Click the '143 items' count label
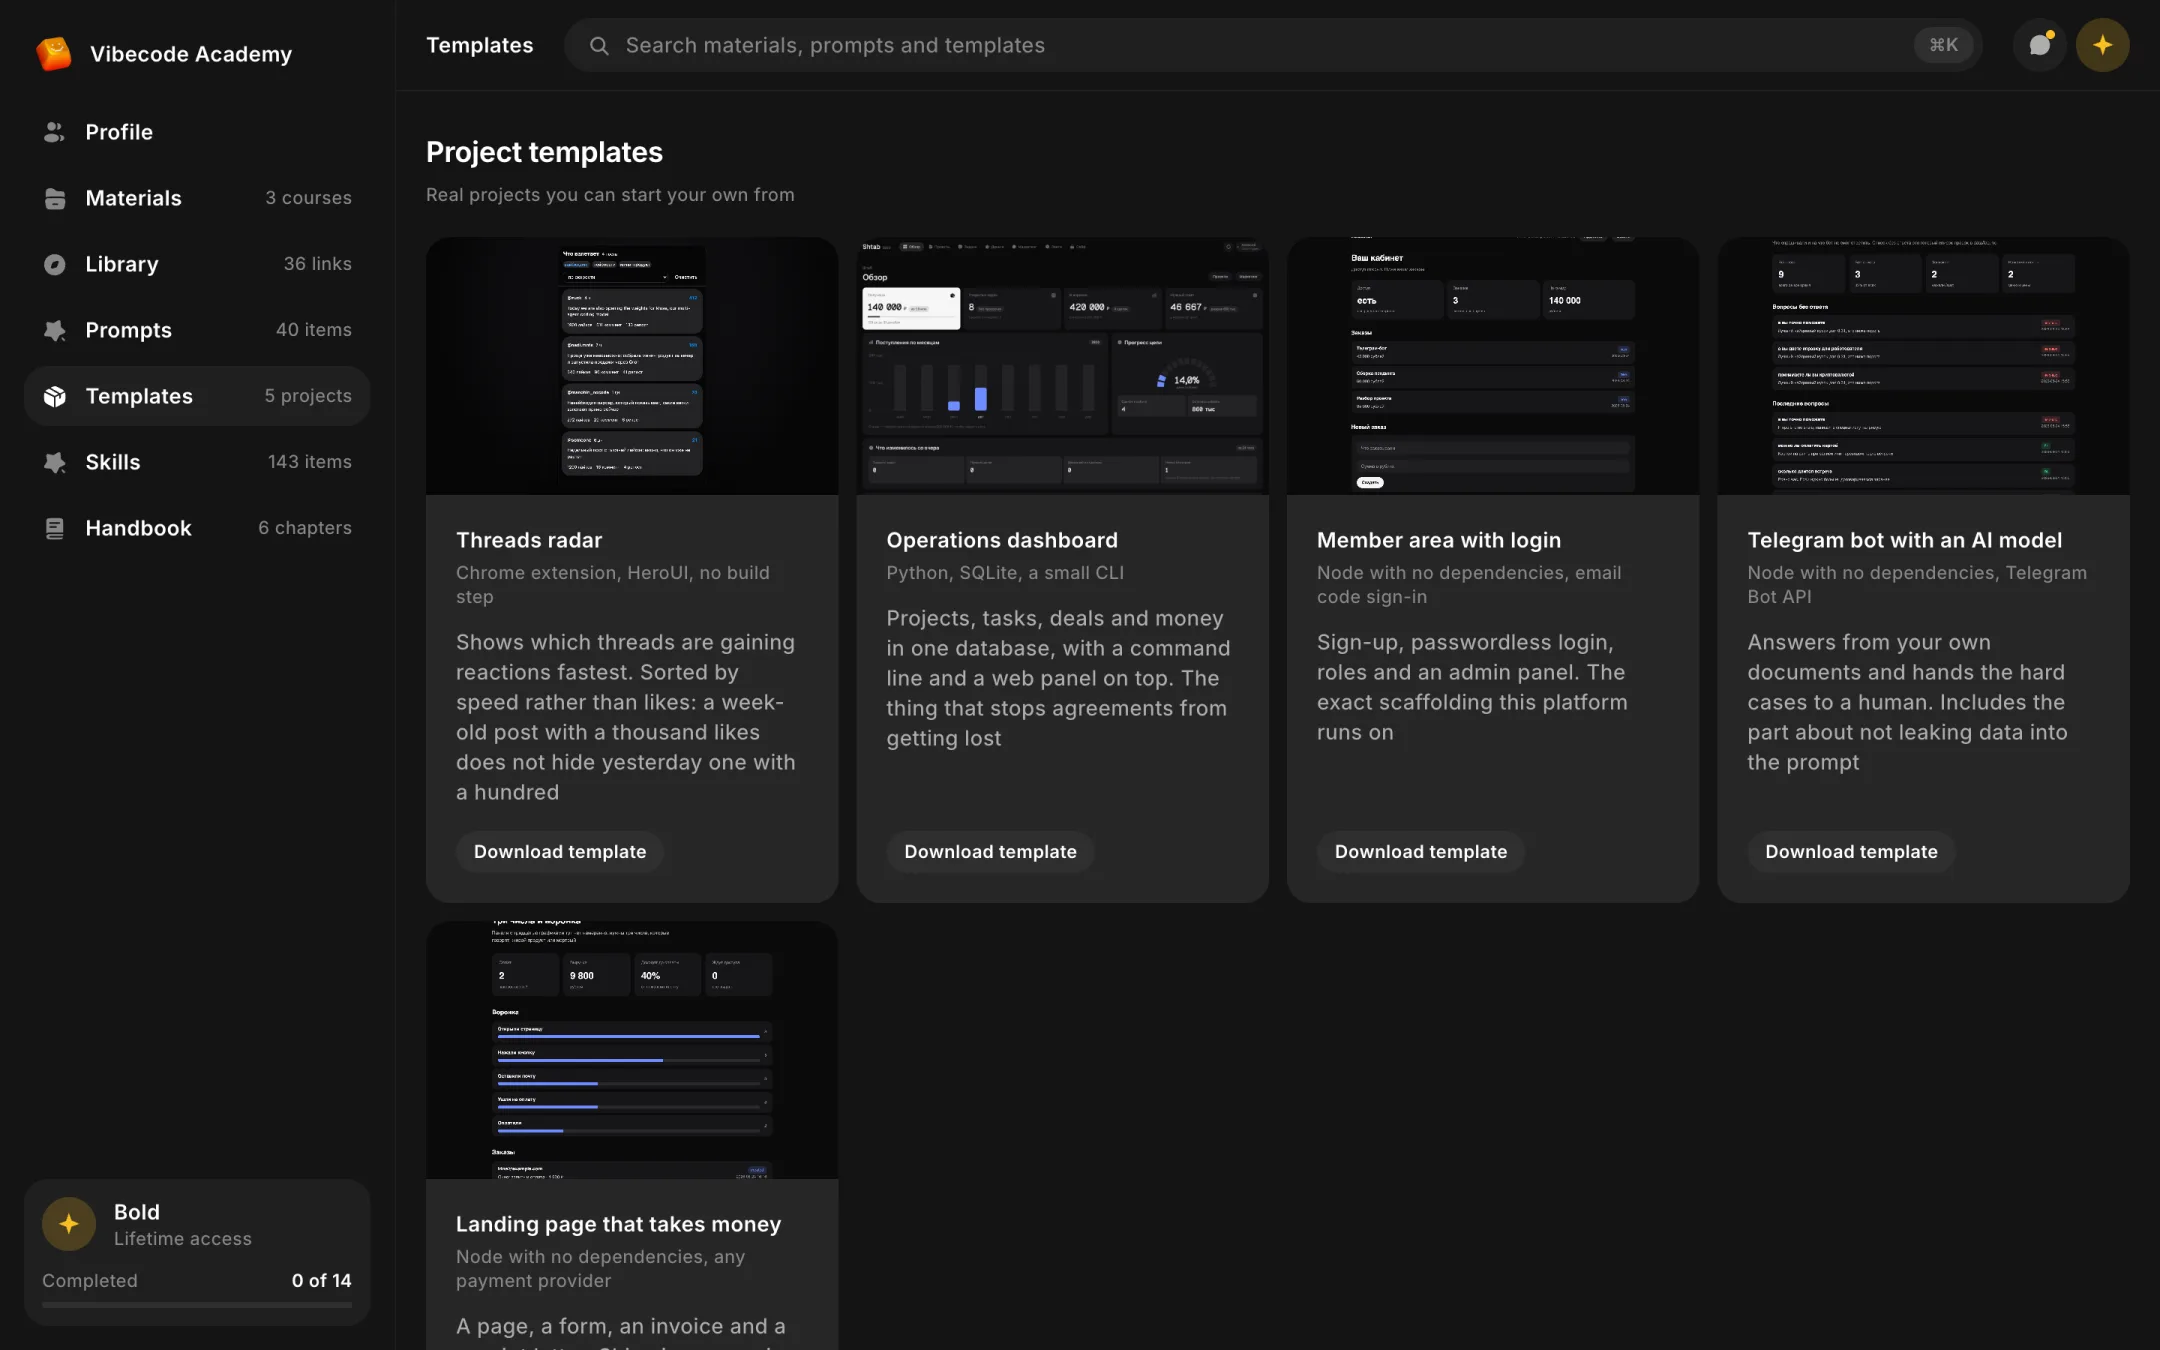The image size is (2160, 1350). click(x=309, y=462)
